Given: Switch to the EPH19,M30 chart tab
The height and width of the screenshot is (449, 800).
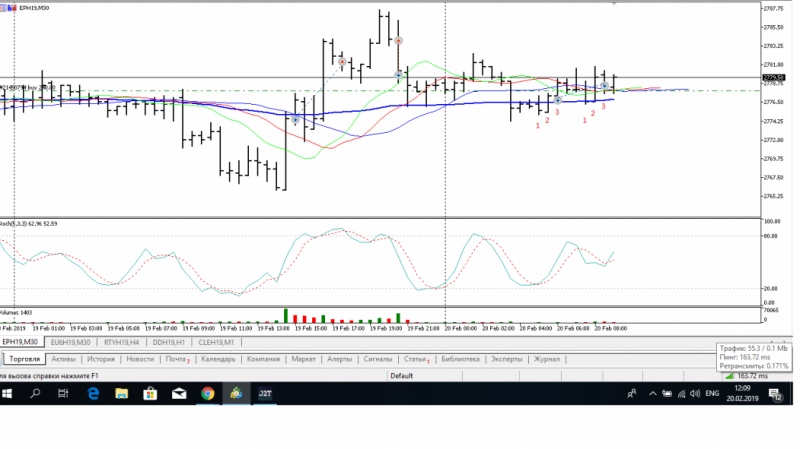Looking at the screenshot, I should click(x=20, y=342).
